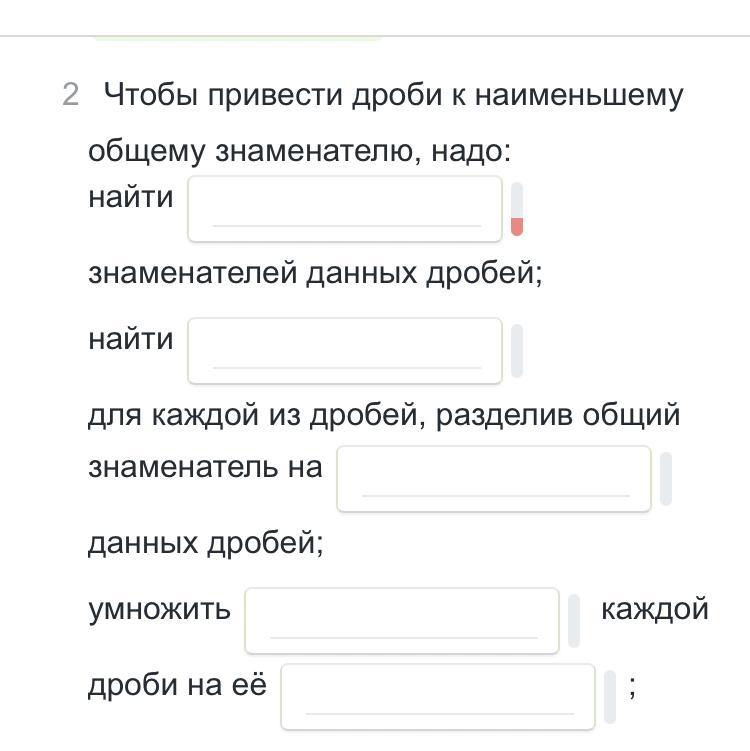750x751 pixels.
Task: Click the blank after "умножить"
Action: (402, 621)
